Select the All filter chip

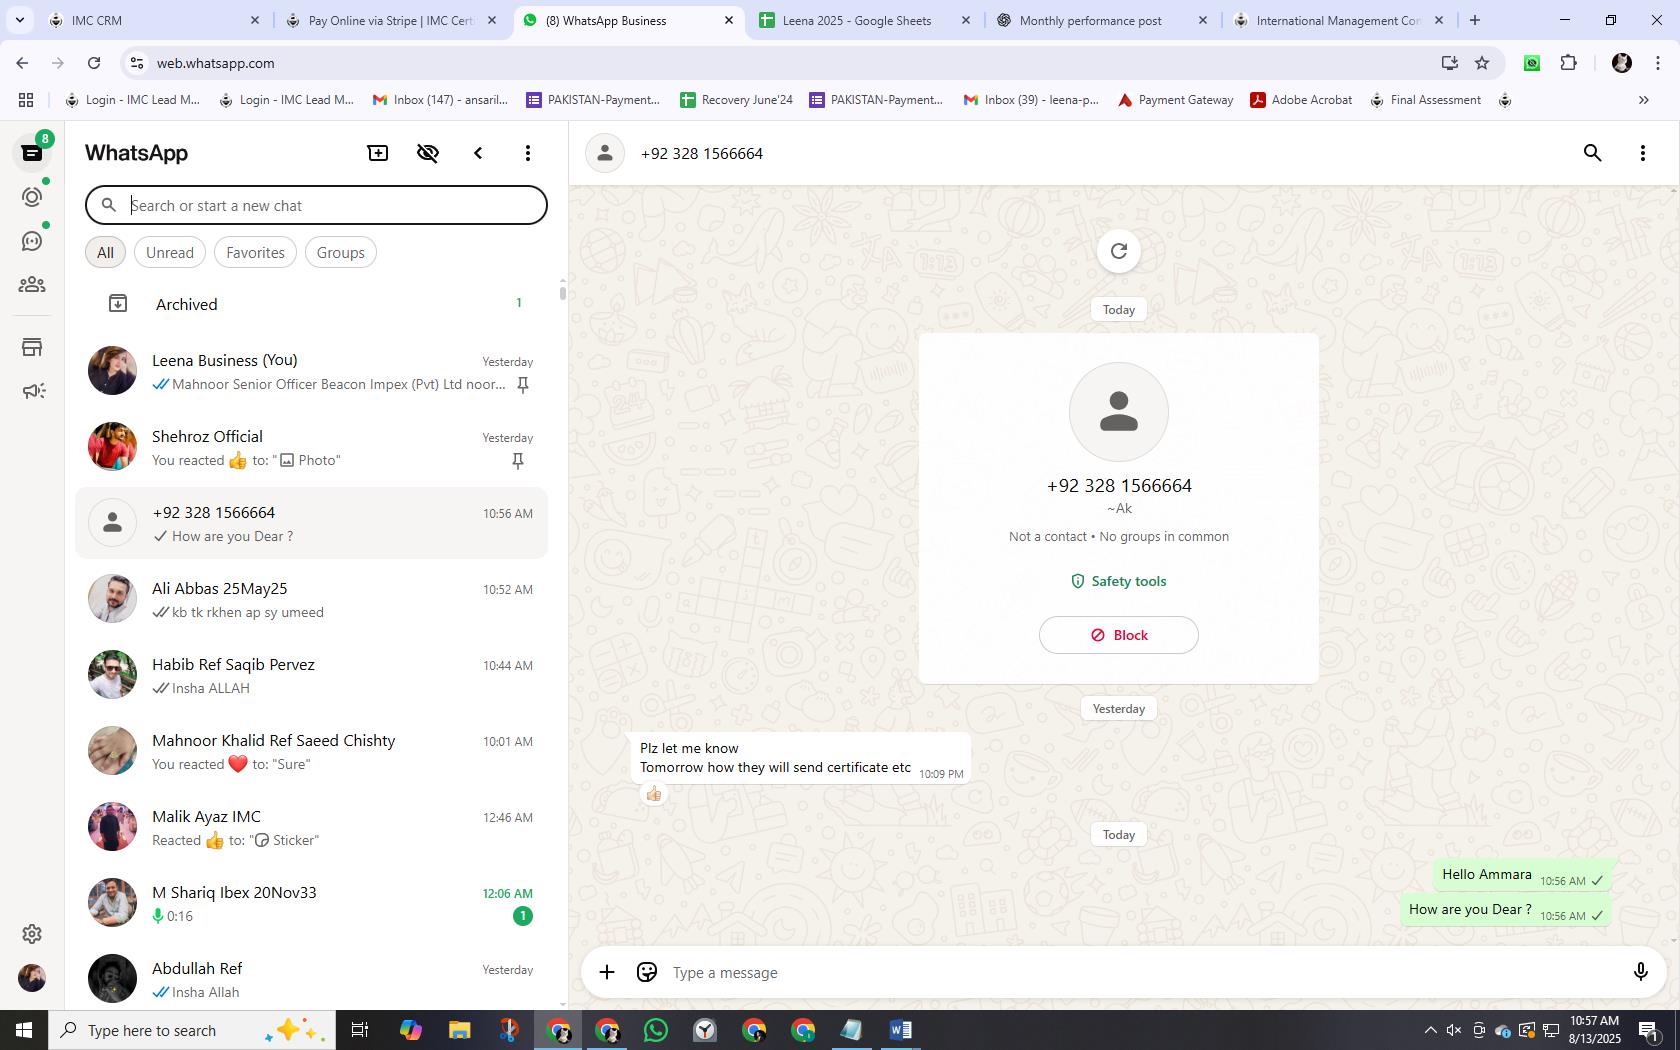105,252
